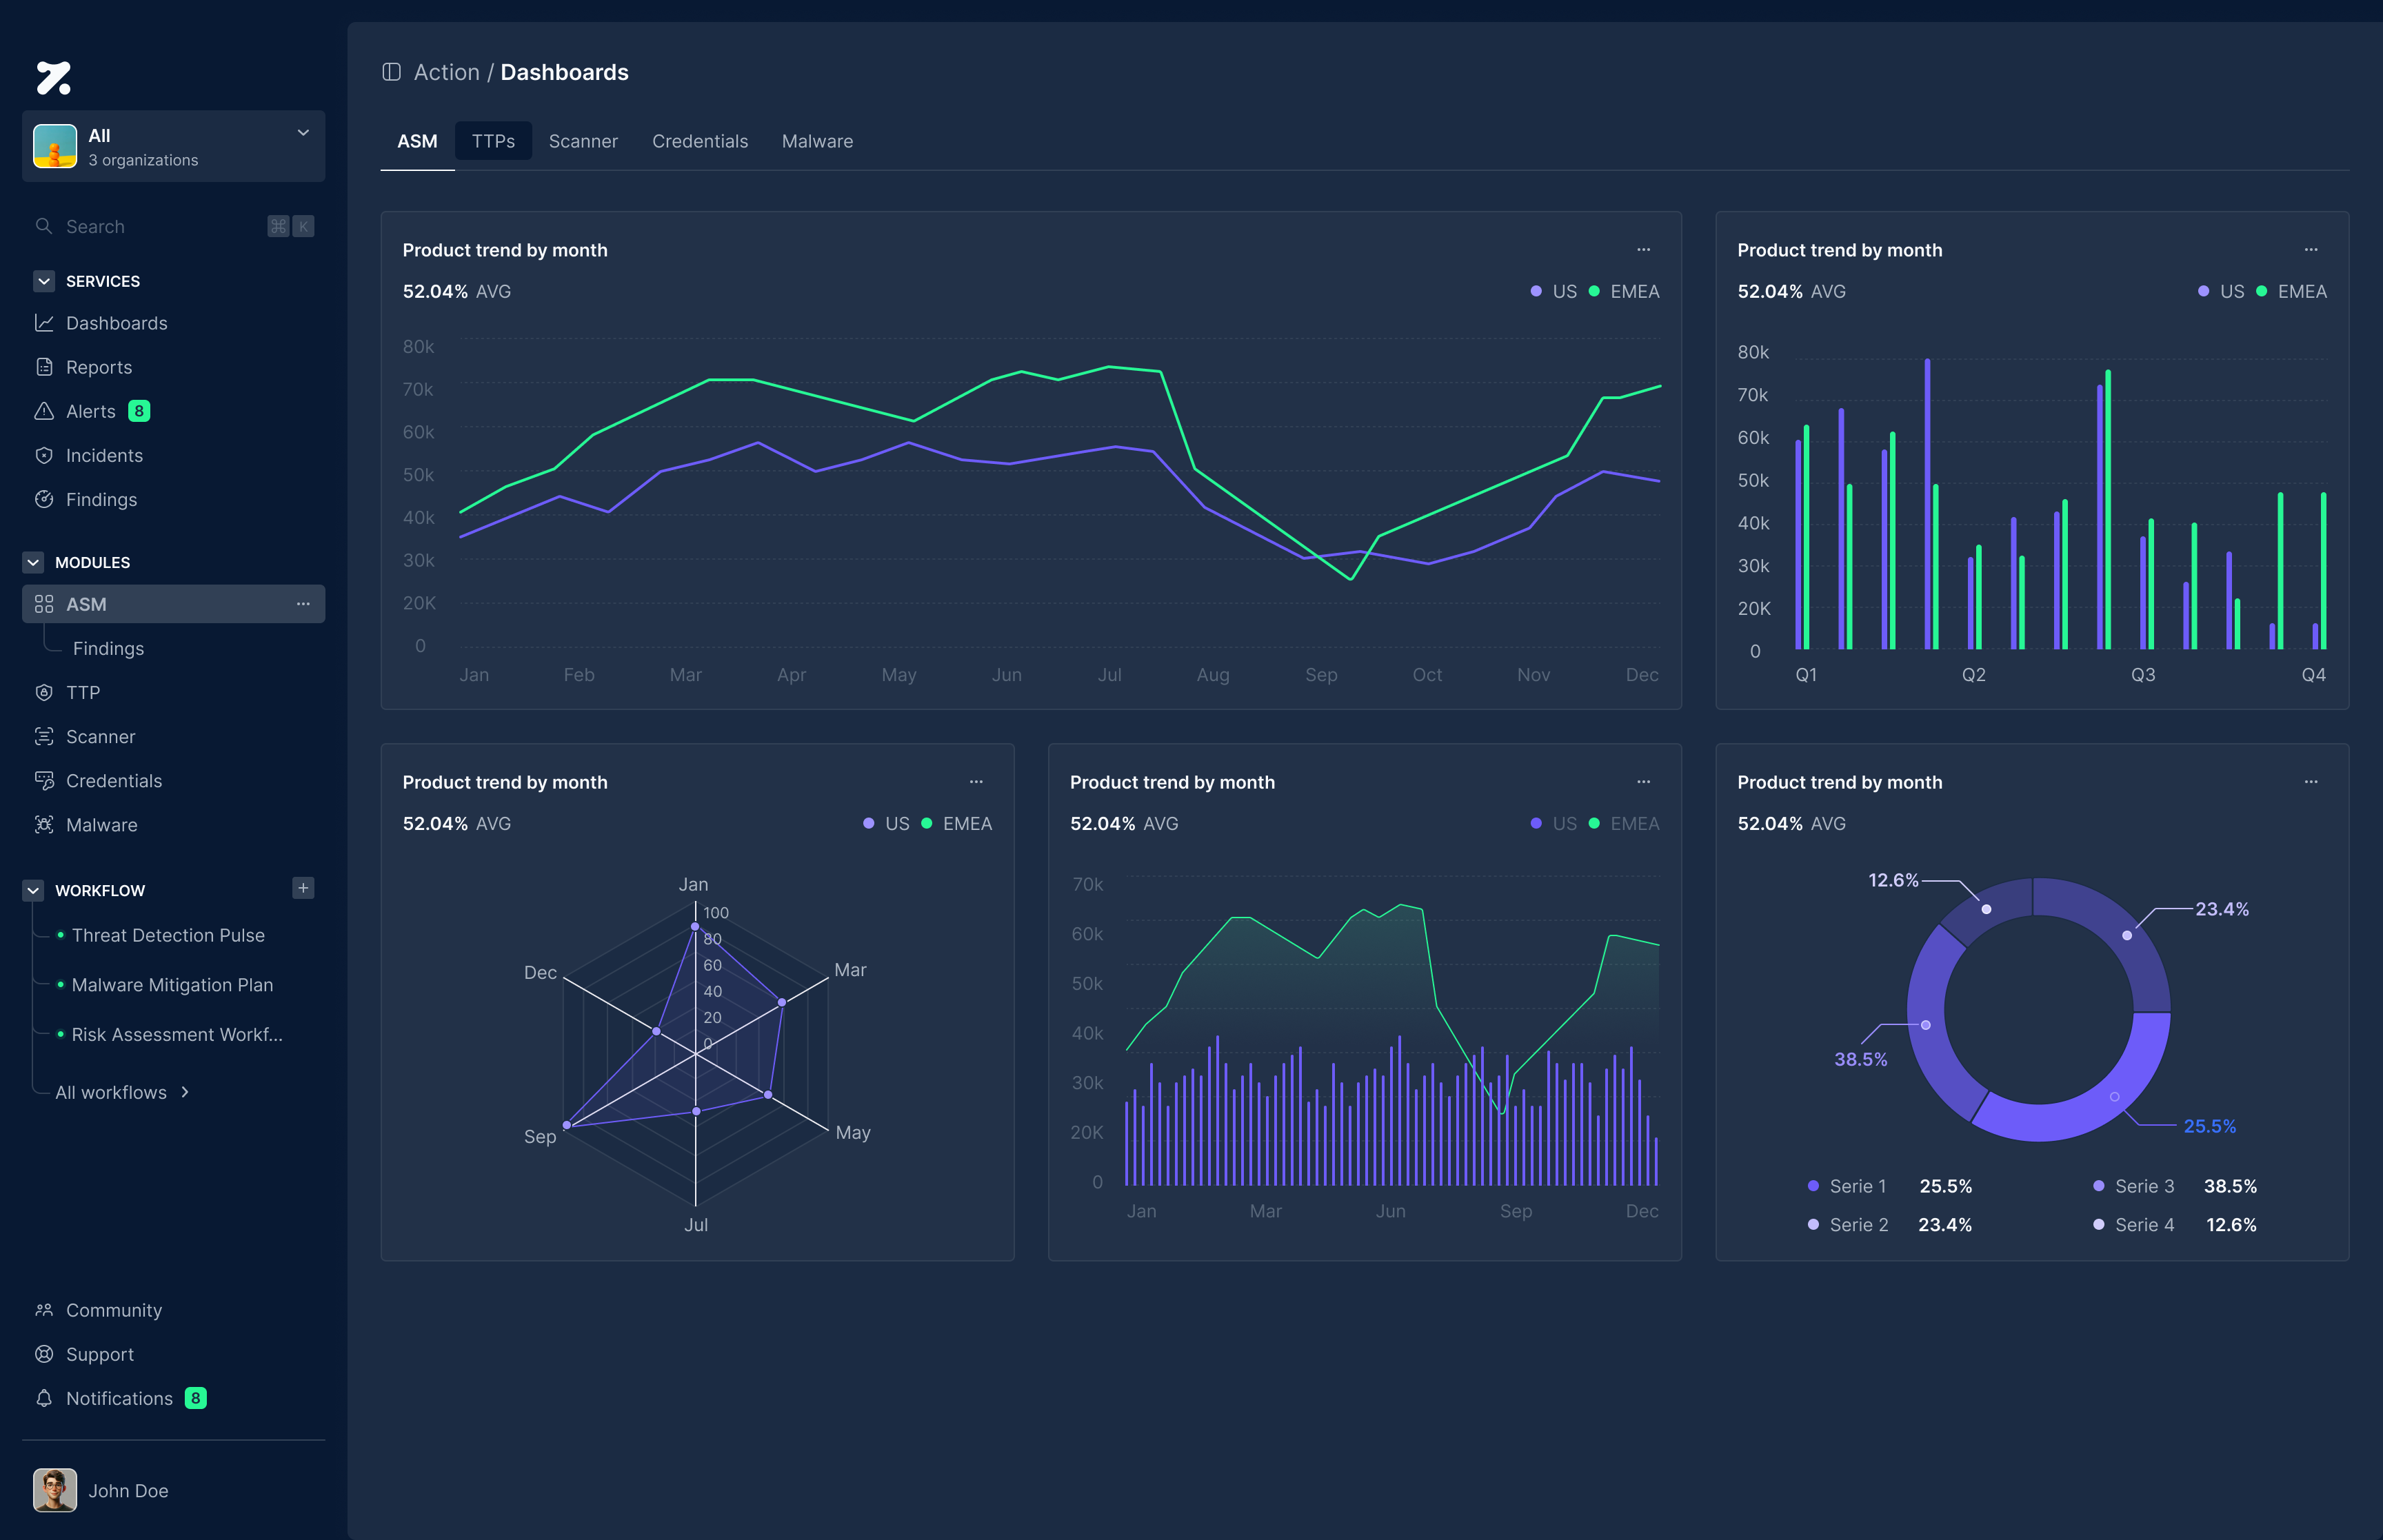Toggle EMEA series in area chart legend

(x=1624, y=823)
